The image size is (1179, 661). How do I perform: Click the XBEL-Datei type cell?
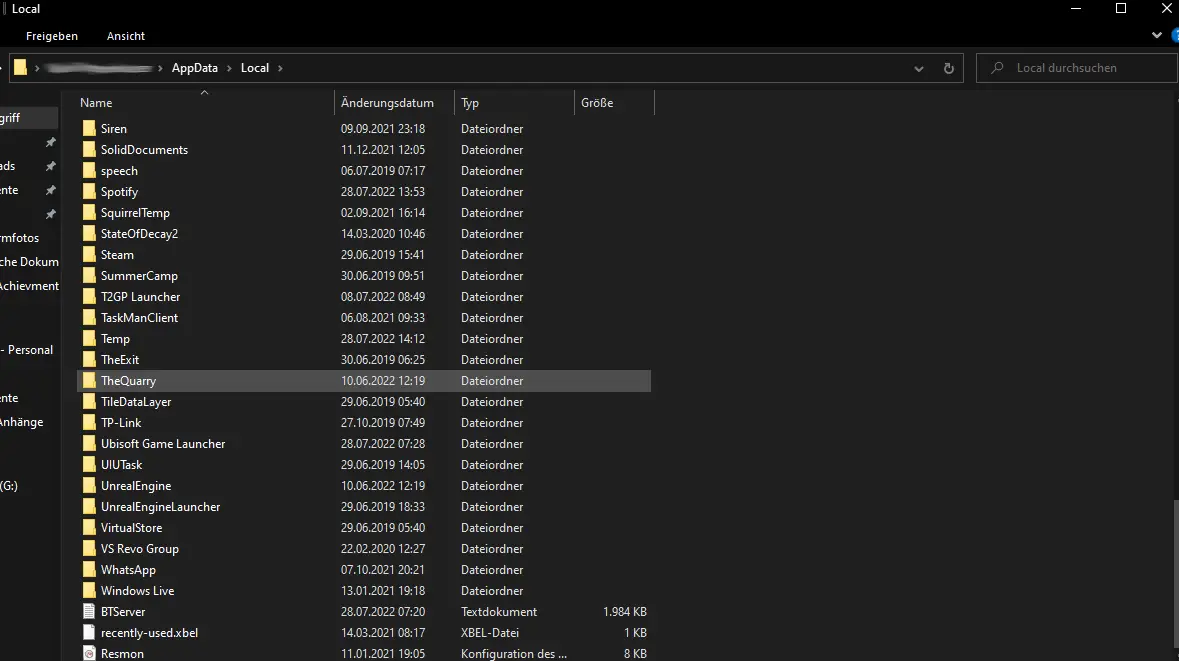(x=490, y=633)
